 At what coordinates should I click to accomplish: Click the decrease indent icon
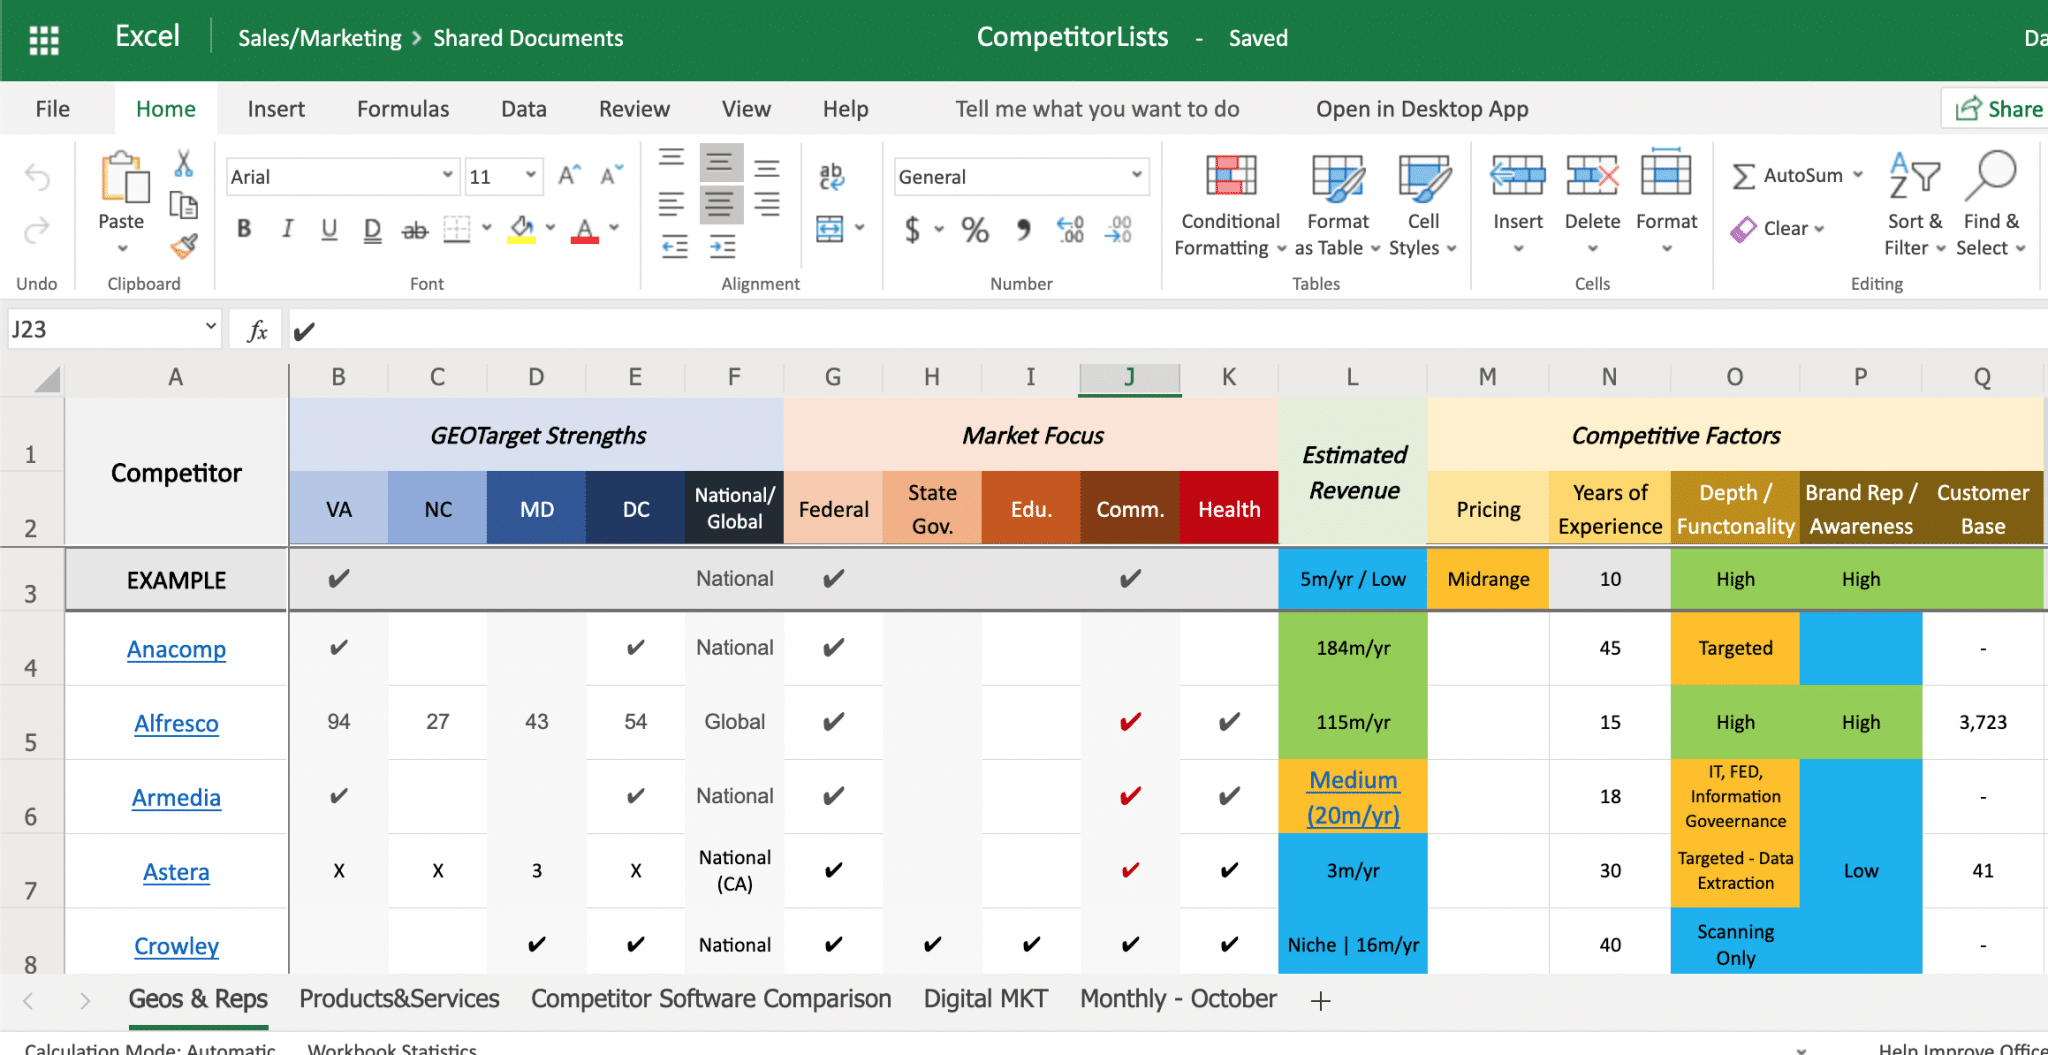pos(675,246)
